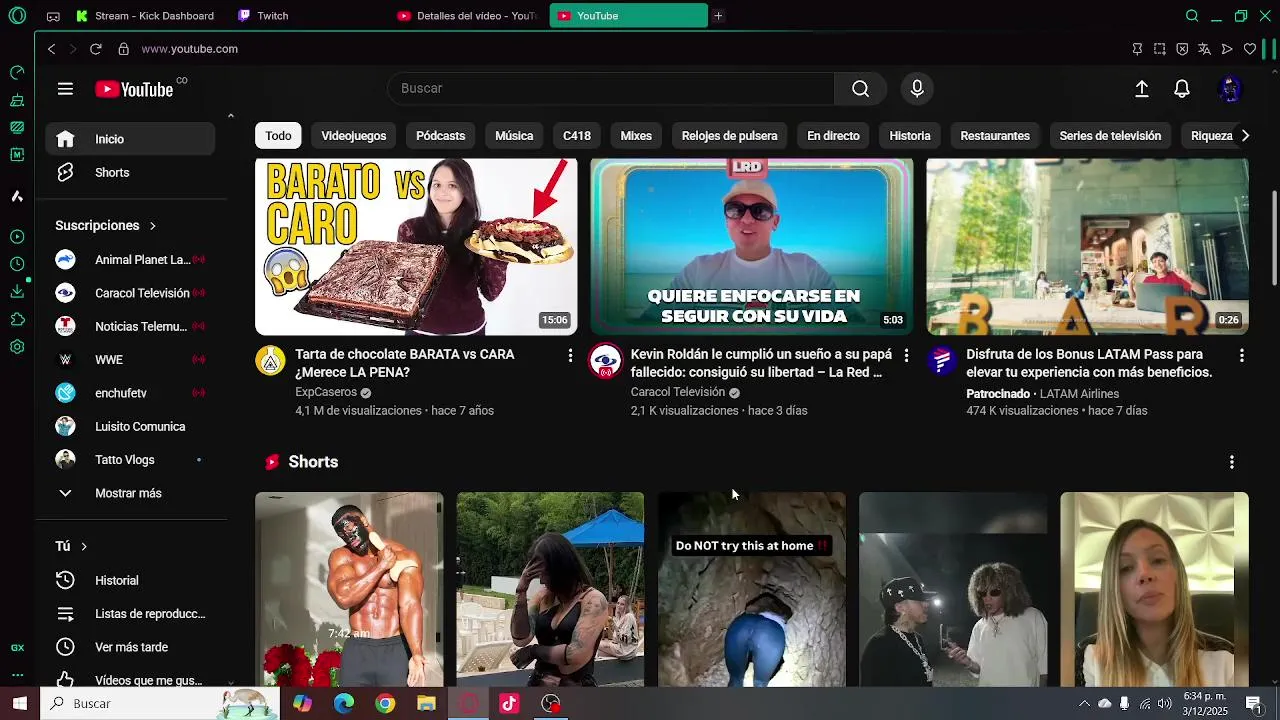Image resolution: width=1280 pixels, height=720 pixels.
Task: Open Player icon in Opera sidebar
Action: 17,237
